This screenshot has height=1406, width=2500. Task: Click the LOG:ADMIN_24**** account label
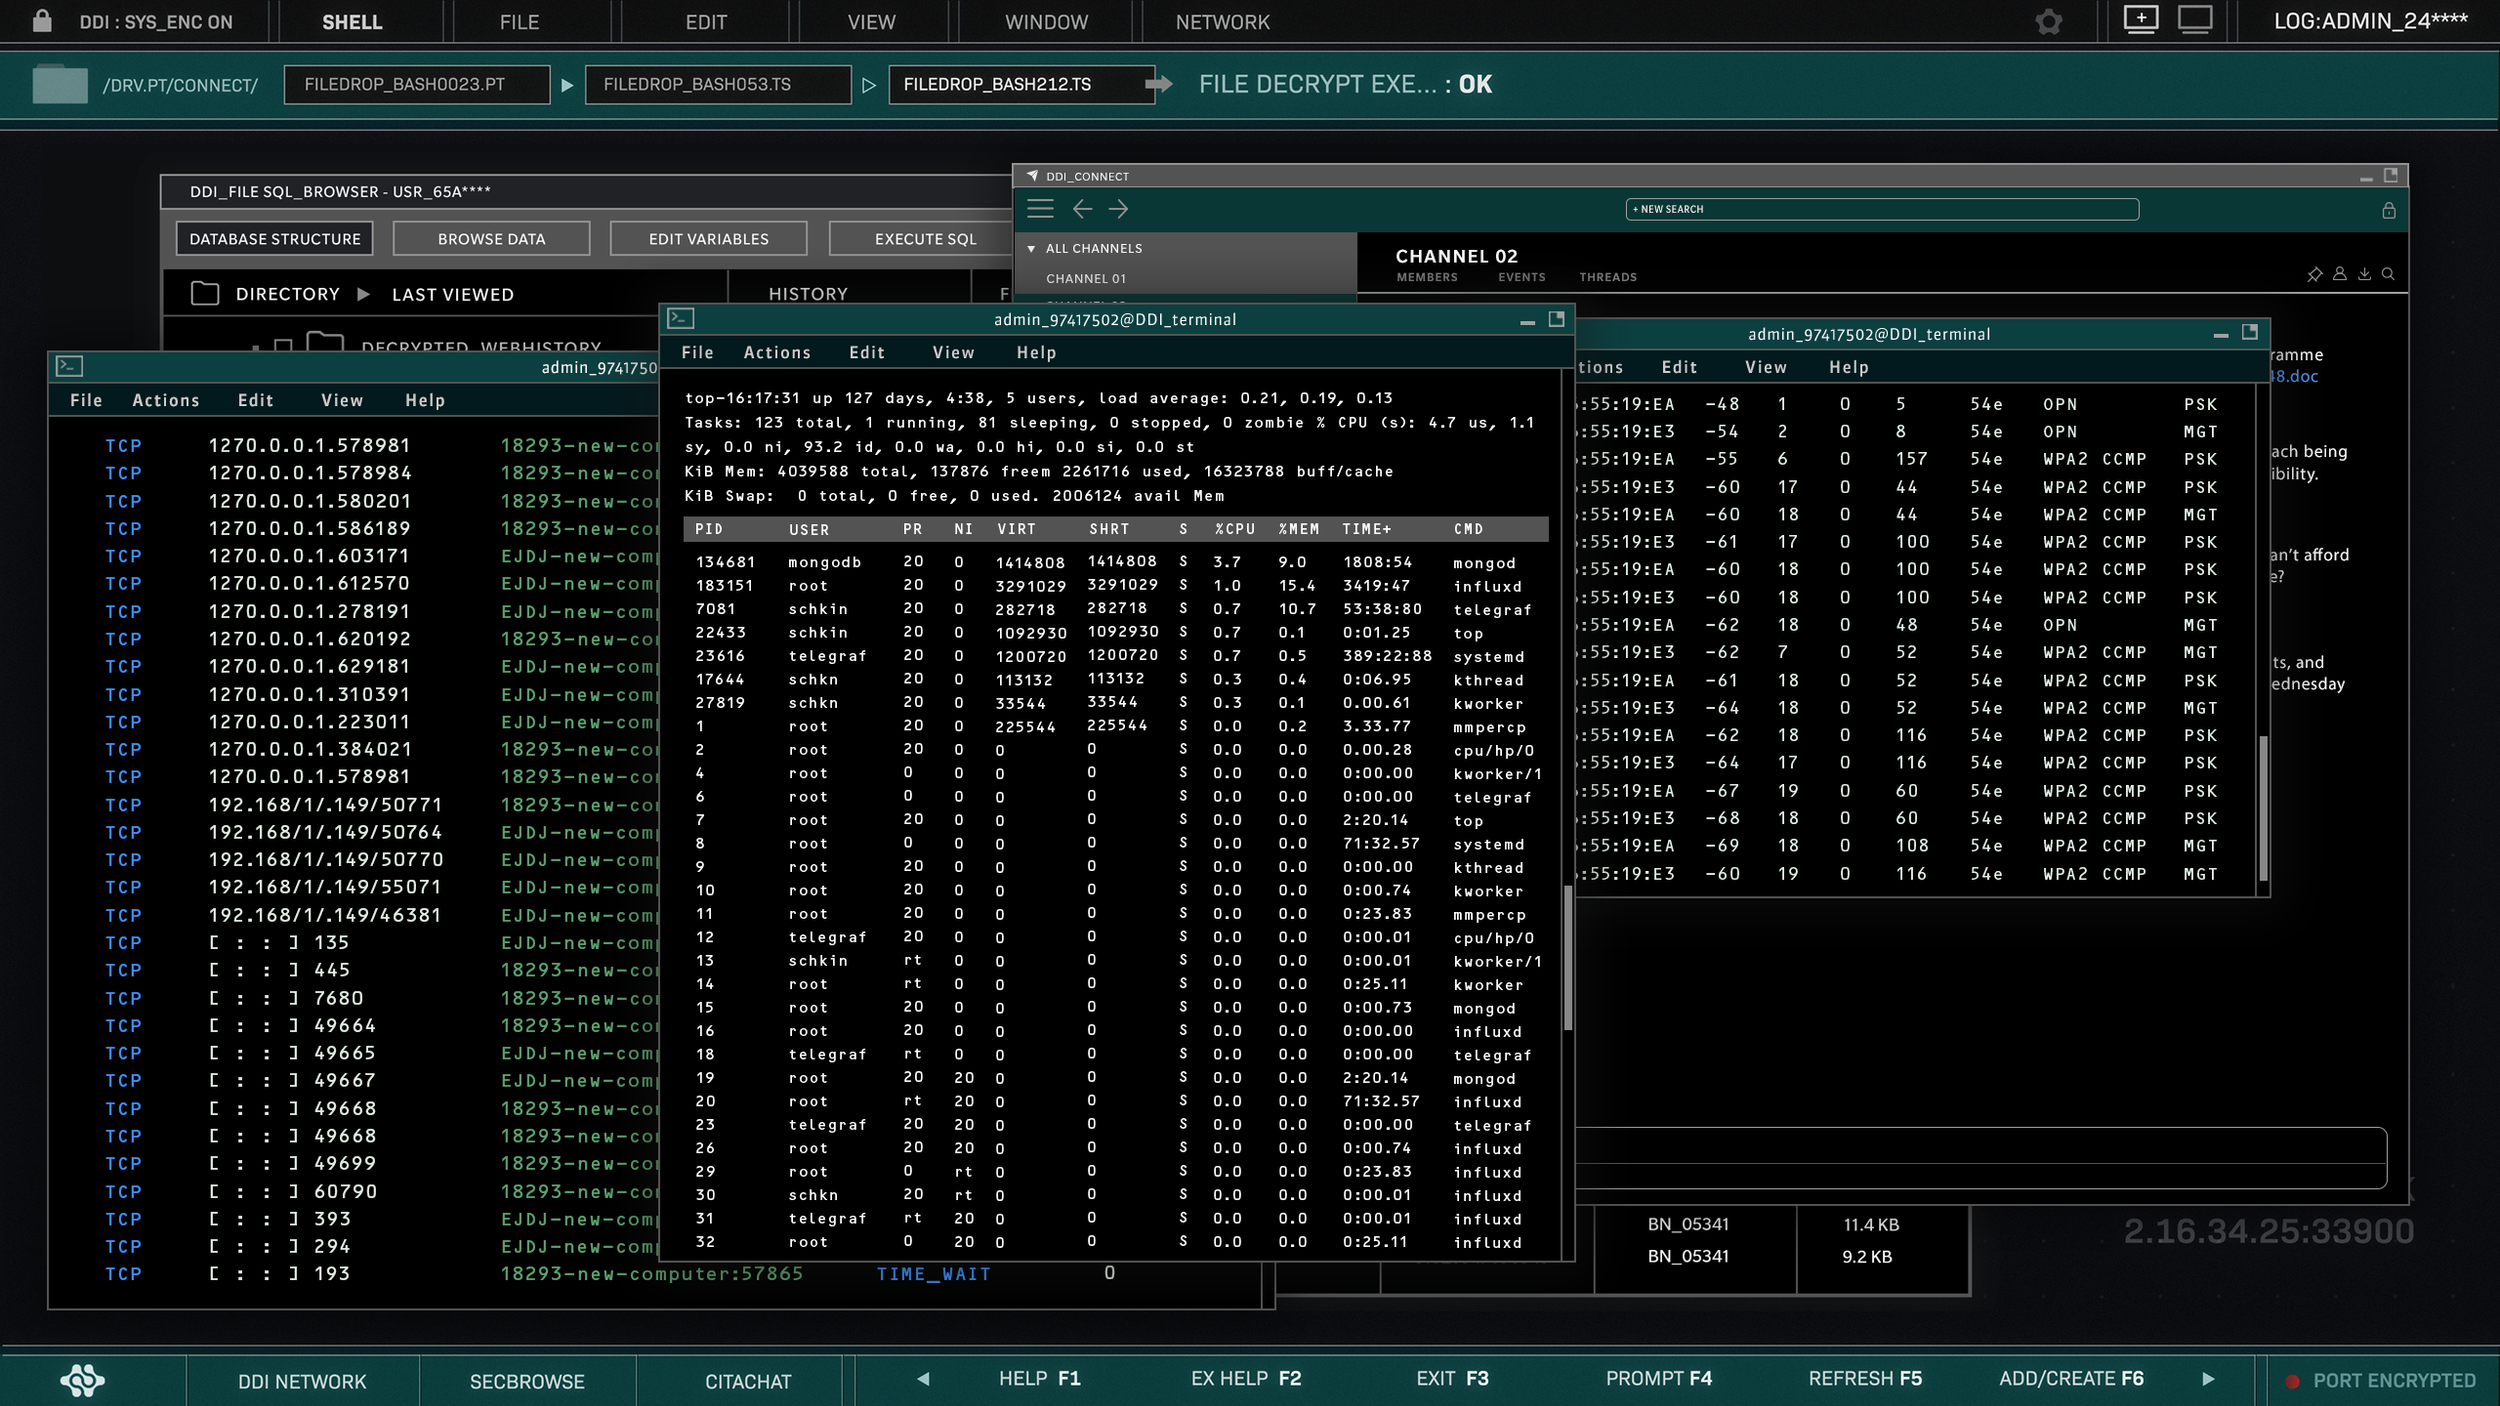coord(2370,21)
